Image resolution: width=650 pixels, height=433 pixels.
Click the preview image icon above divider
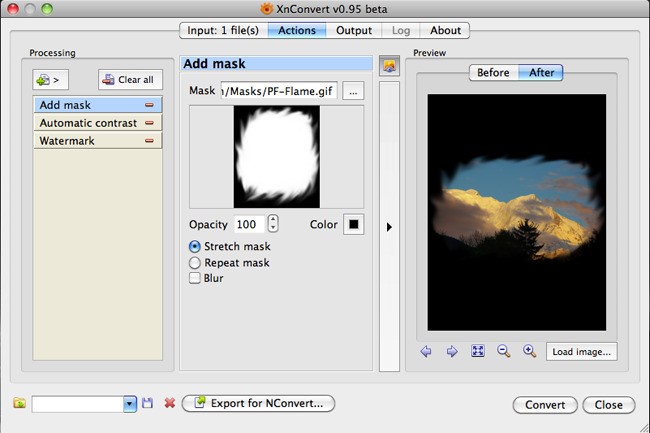coord(388,66)
